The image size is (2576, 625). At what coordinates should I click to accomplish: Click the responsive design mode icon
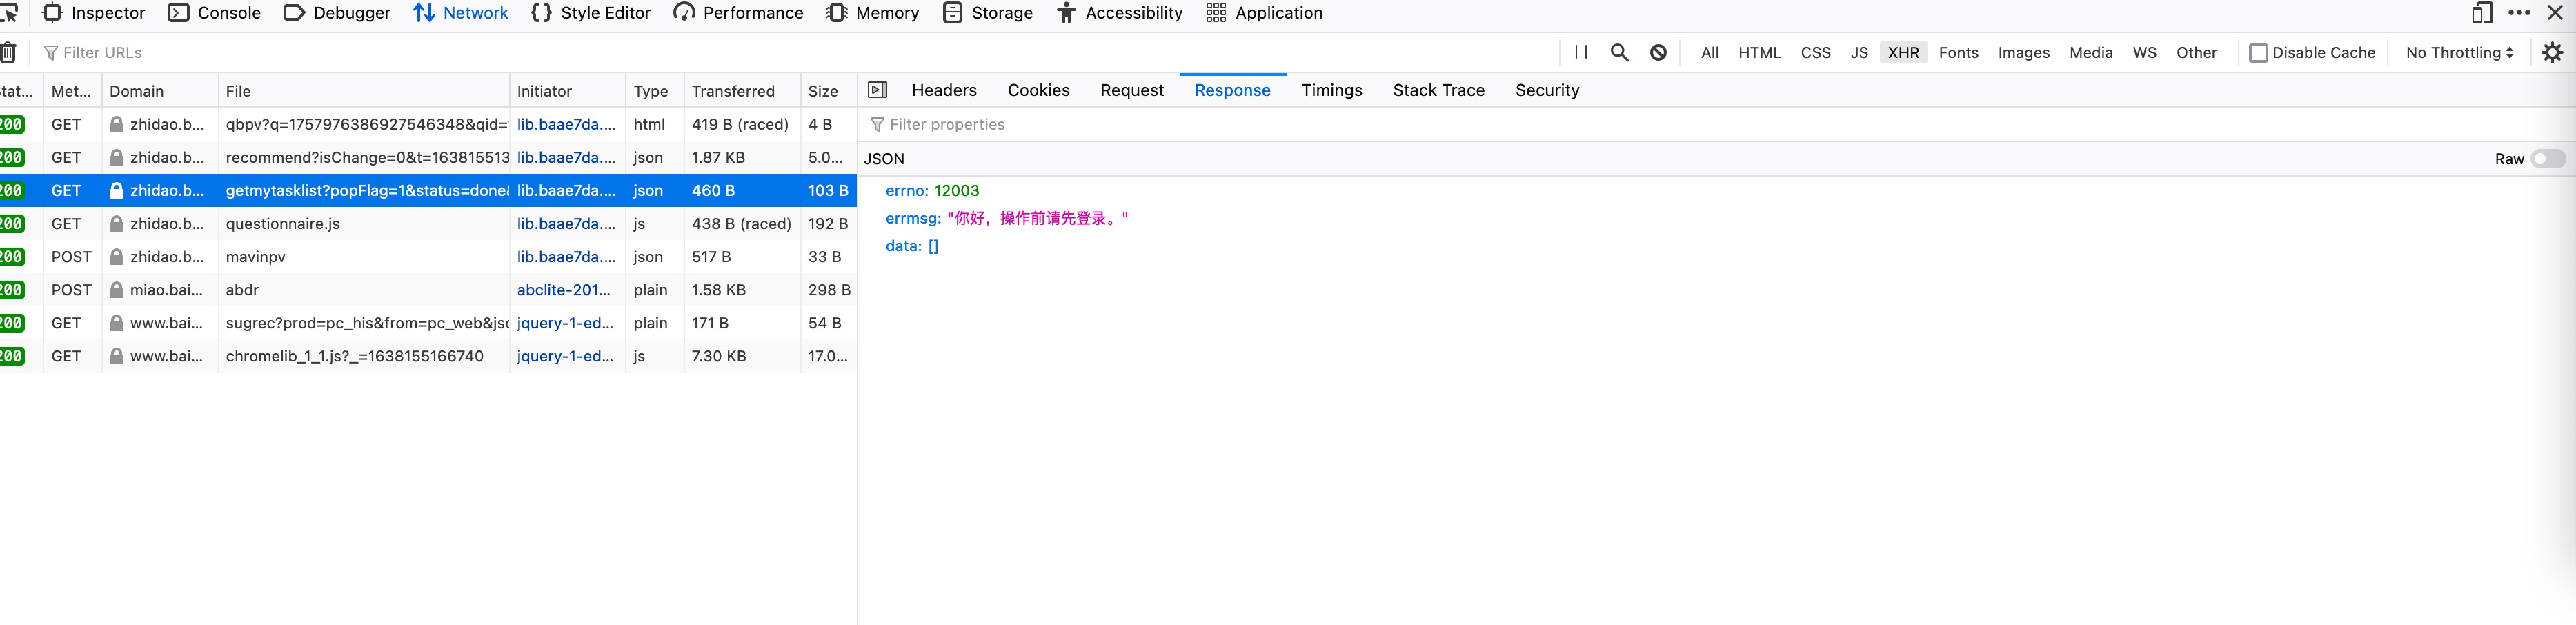coord(2483,13)
